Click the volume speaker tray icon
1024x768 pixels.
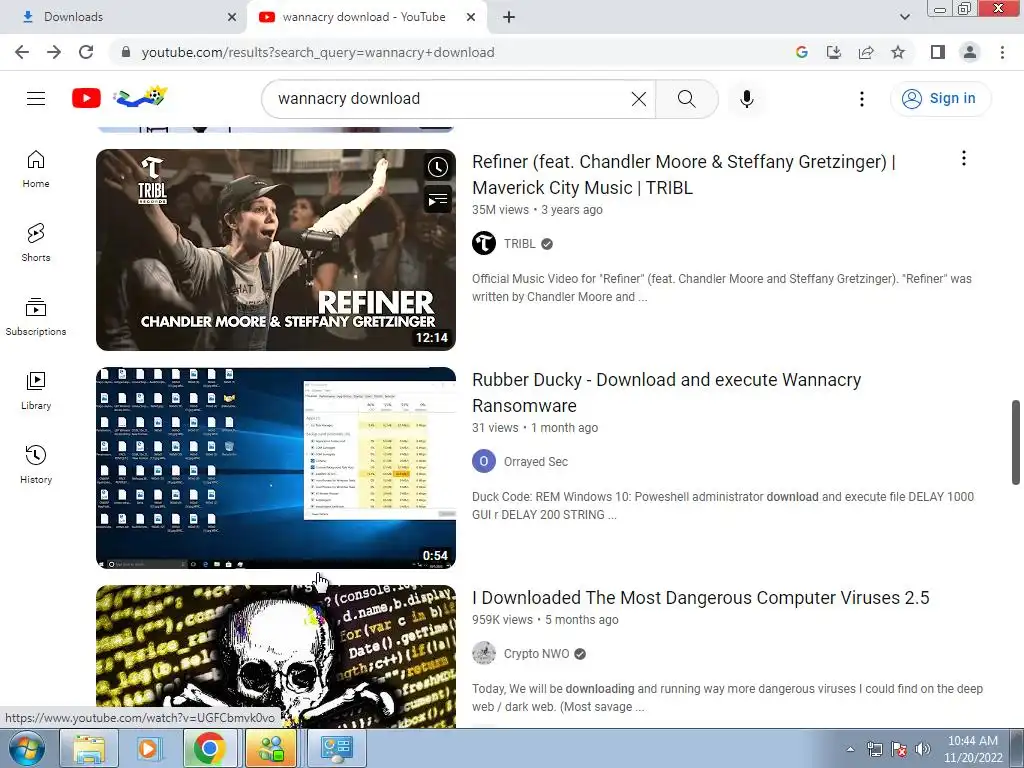click(x=923, y=749)
